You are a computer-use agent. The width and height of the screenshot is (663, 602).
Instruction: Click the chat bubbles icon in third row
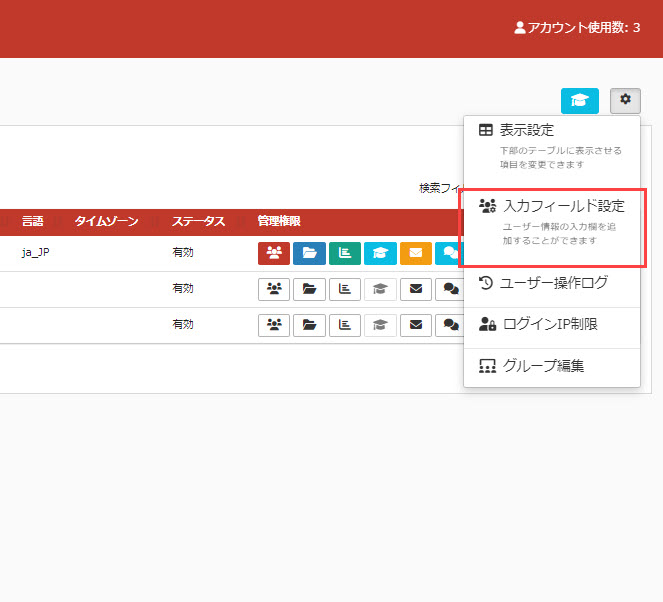pyautogui.click(x=450, y=325)
